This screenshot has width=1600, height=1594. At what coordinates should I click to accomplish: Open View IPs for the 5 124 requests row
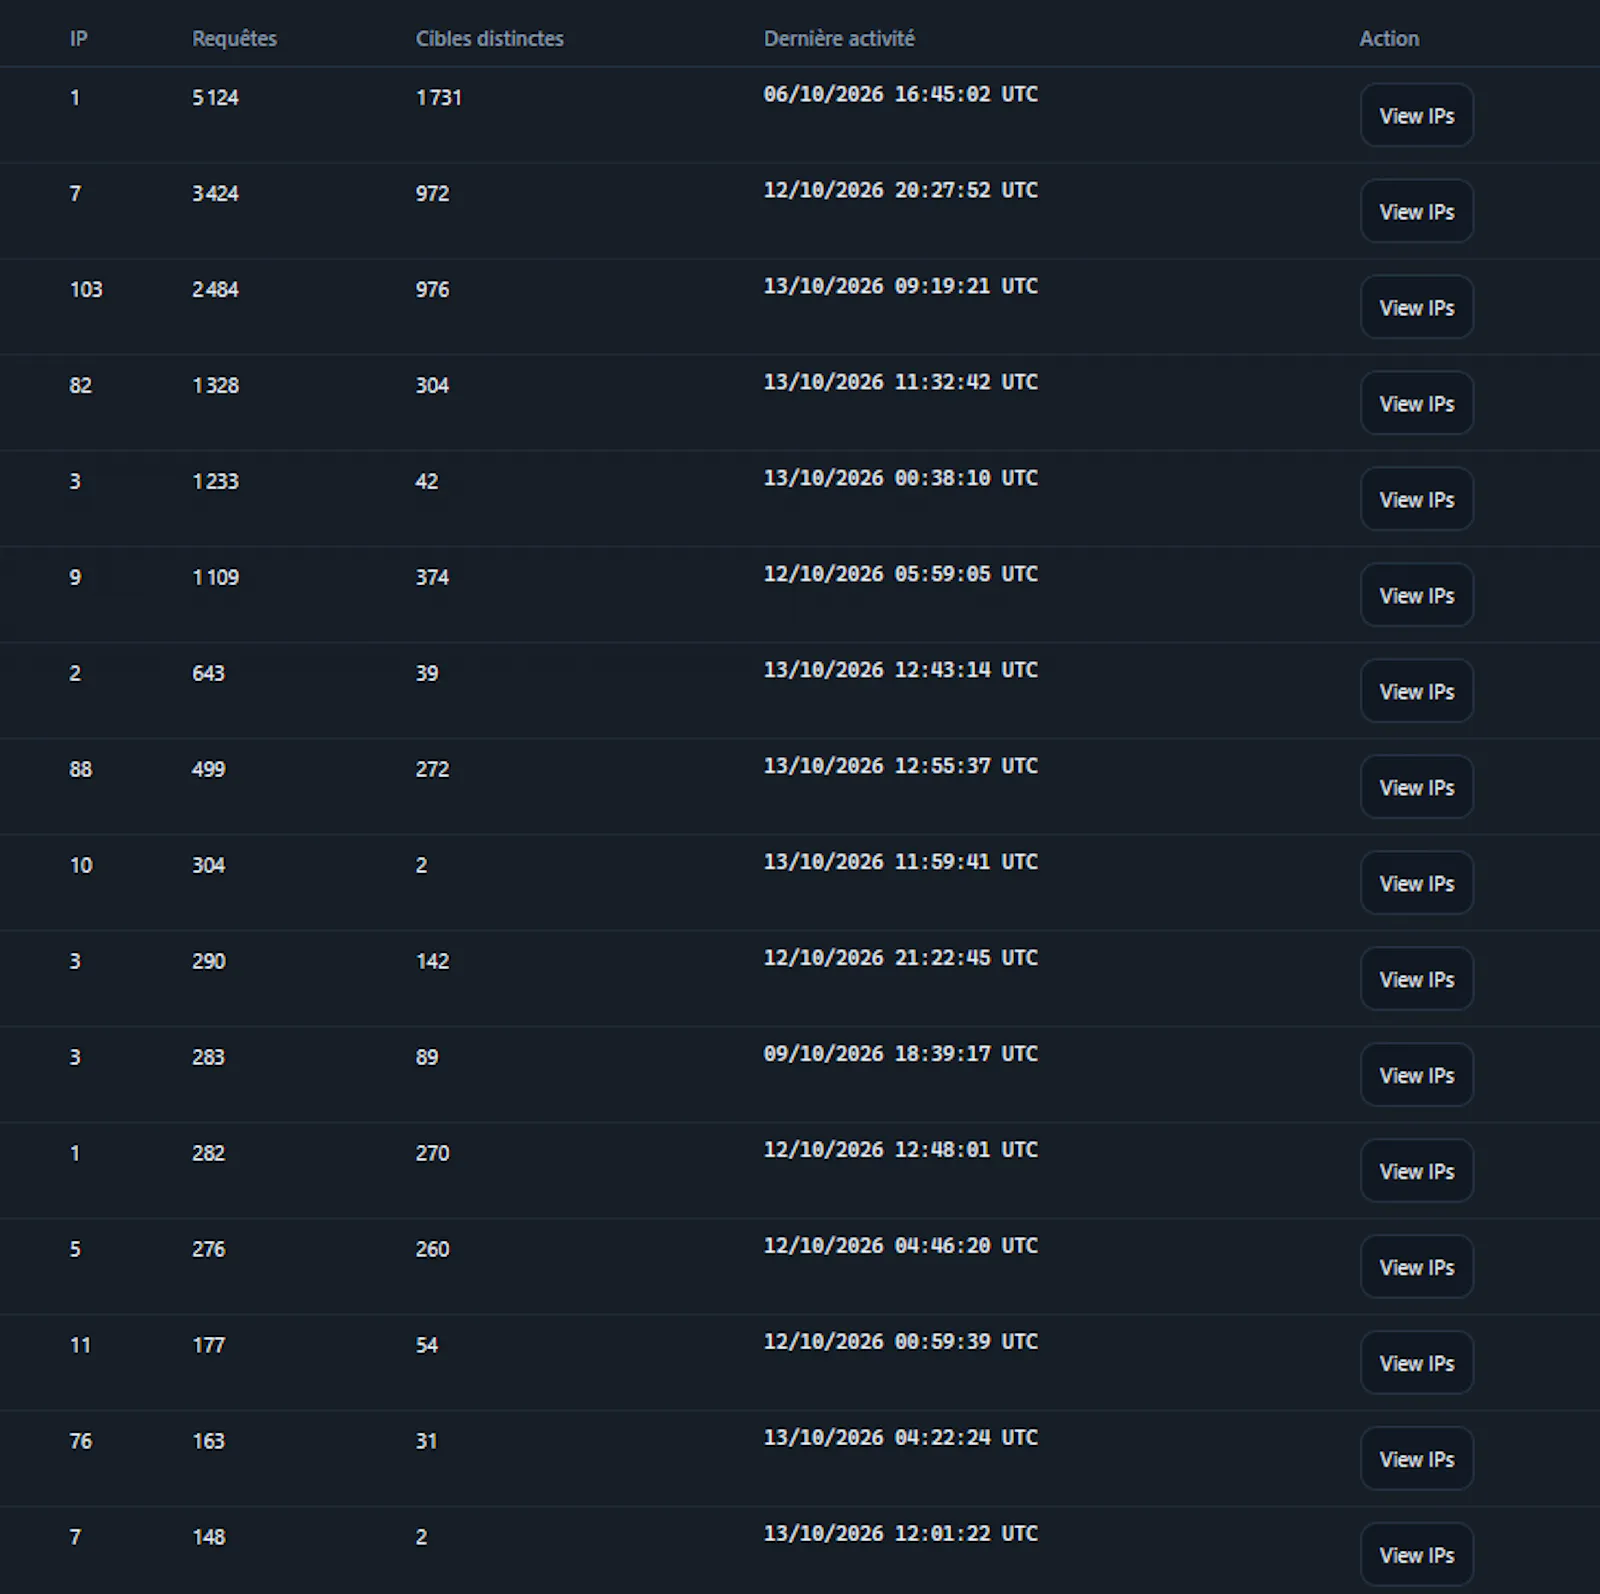[1416, 116]
